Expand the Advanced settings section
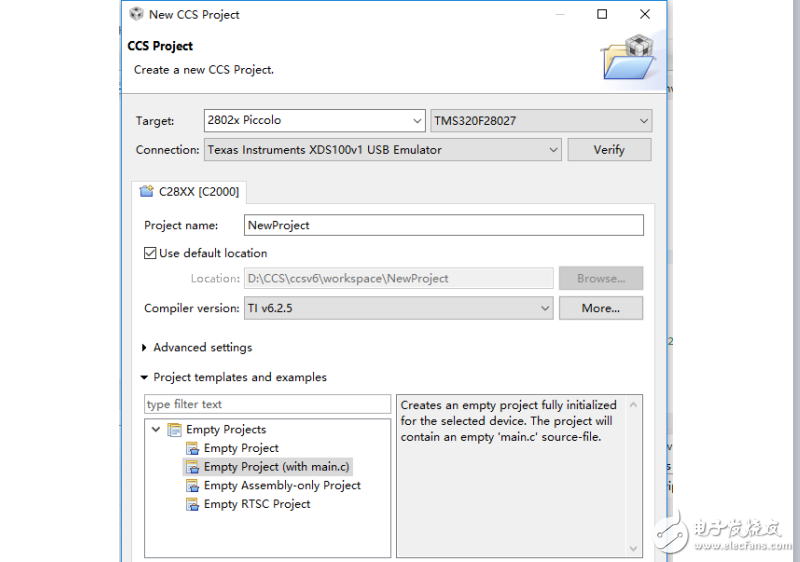 point(146,347)
